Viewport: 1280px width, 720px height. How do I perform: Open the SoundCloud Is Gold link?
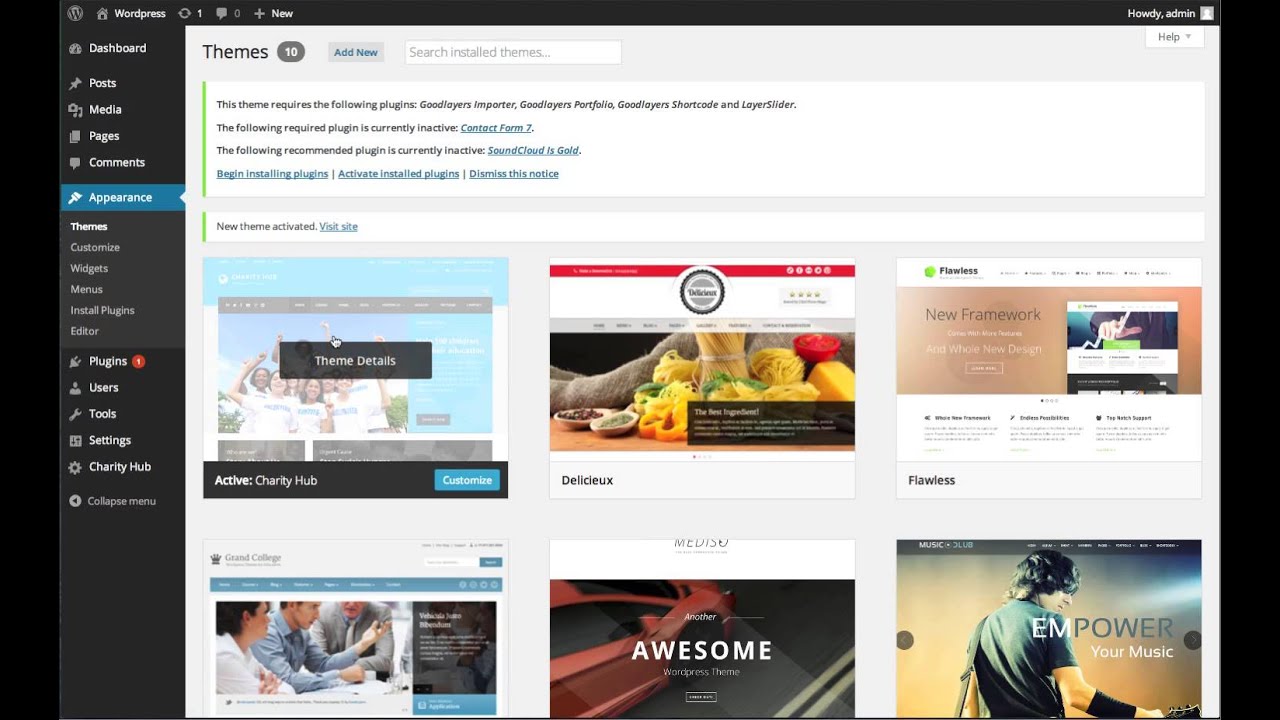533,151
